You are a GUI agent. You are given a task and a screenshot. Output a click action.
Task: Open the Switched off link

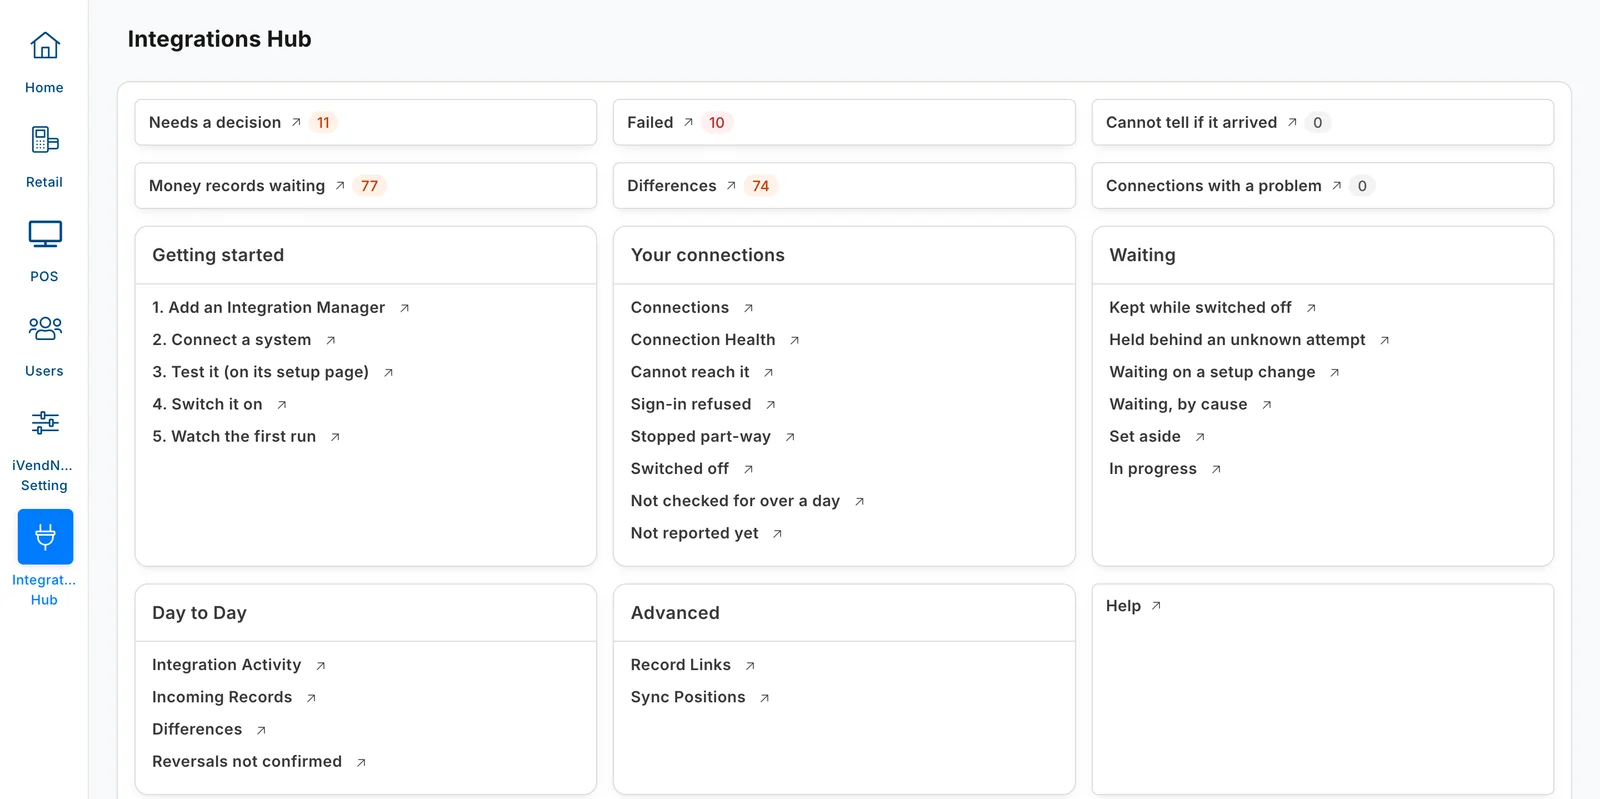[x=680, y=469]
